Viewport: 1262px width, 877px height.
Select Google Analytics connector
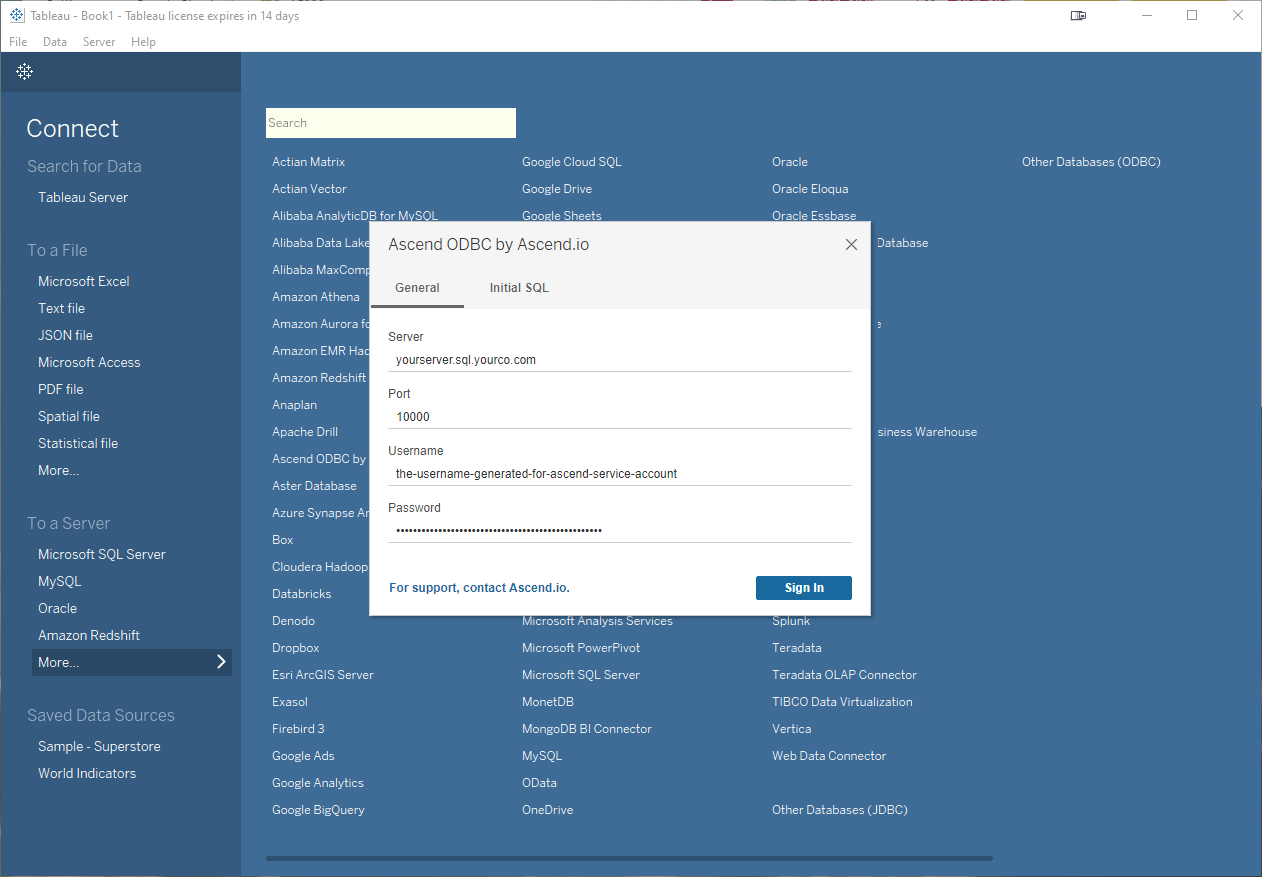(x=318, y=783)
